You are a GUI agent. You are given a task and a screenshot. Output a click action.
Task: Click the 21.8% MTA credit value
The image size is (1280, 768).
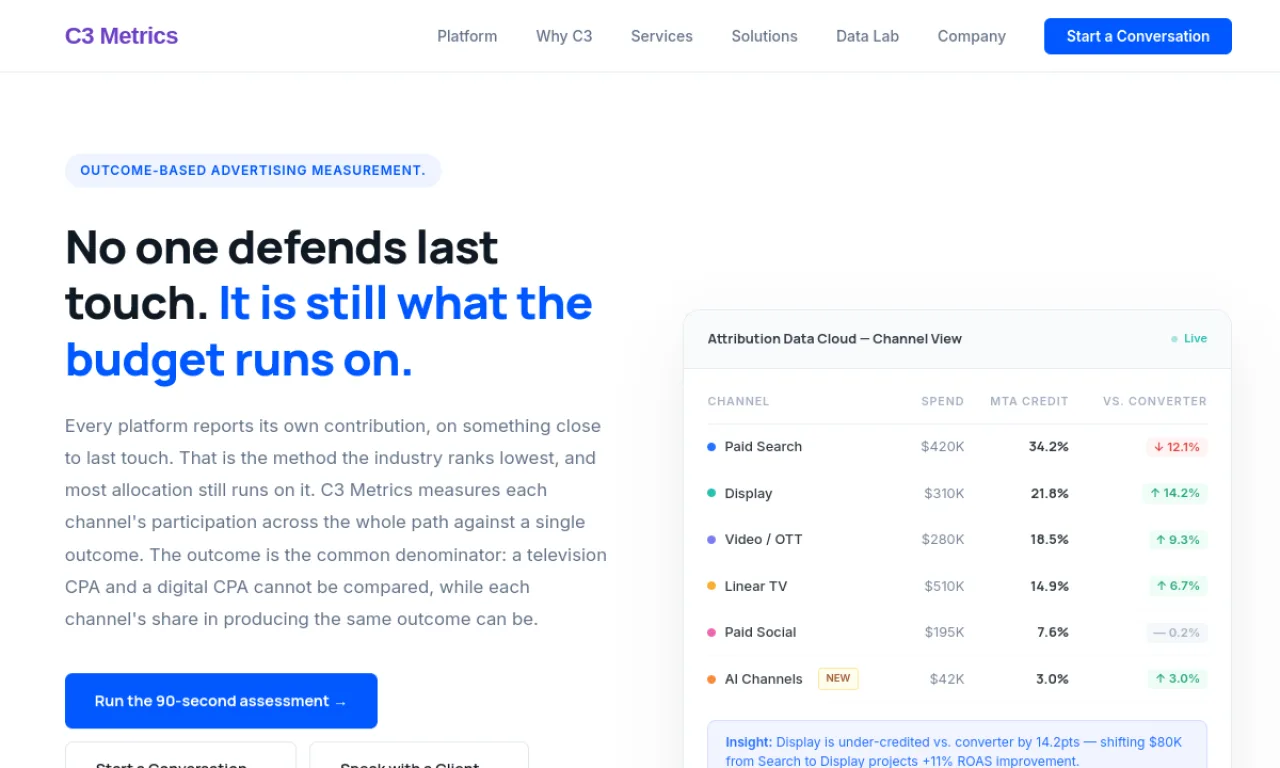(x=1050, y=493)
